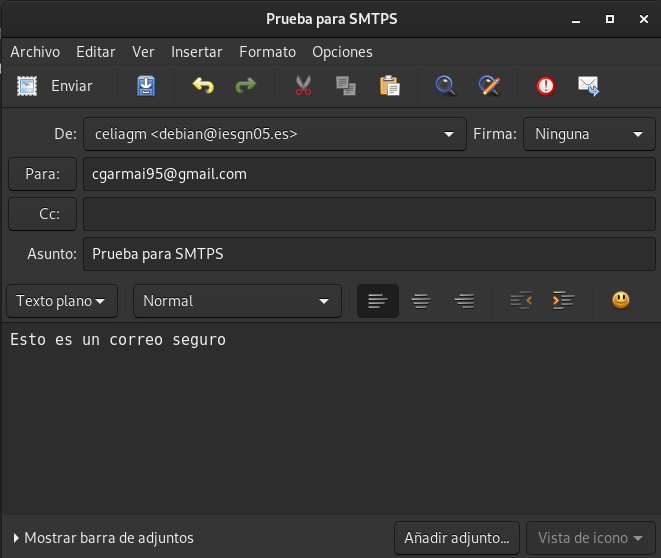Toggle right text alignment

(464, 300)
